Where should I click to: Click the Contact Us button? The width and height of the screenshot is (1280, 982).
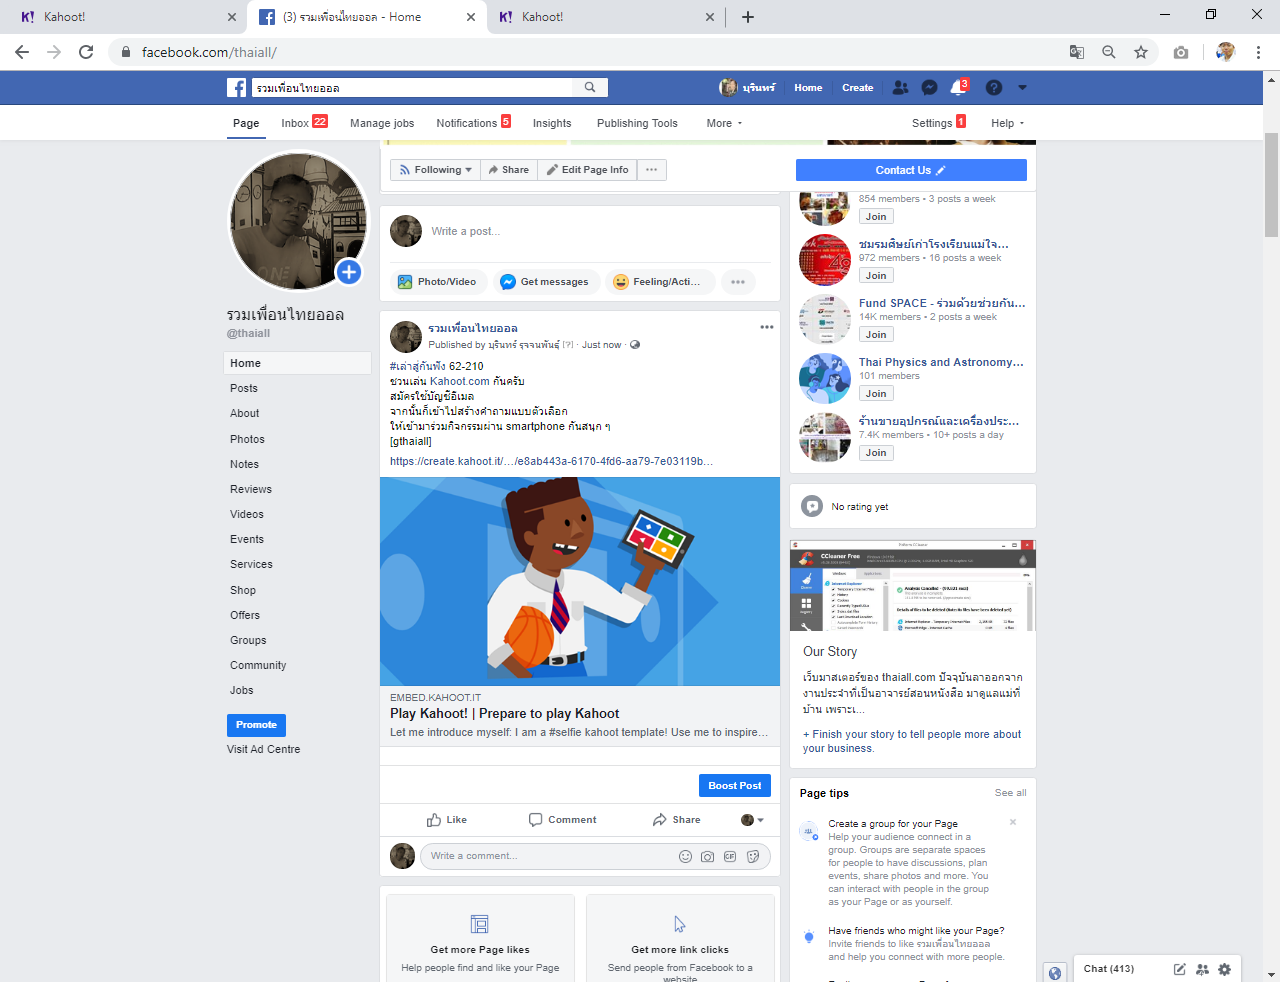point(911,170)
